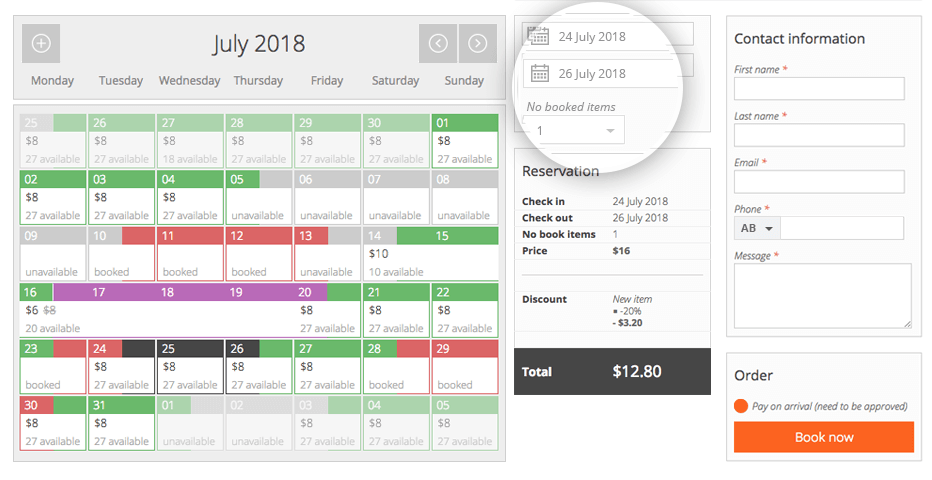Click the Wednesday column header

(x=190, y=80)
